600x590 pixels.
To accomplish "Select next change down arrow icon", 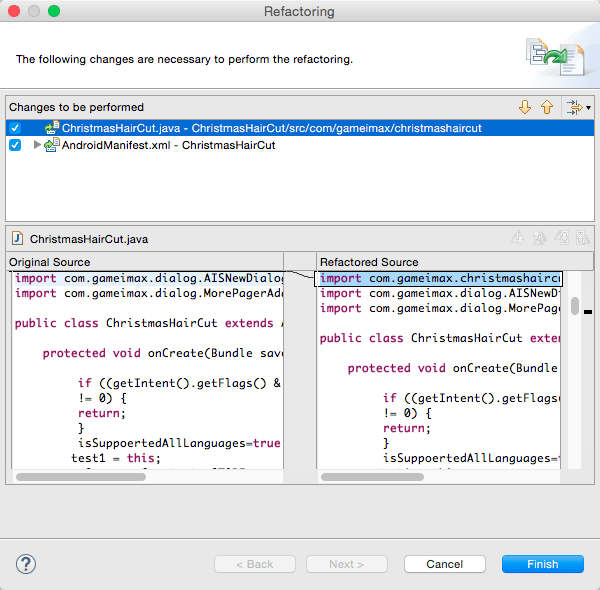I will click(x=525, y=107).
